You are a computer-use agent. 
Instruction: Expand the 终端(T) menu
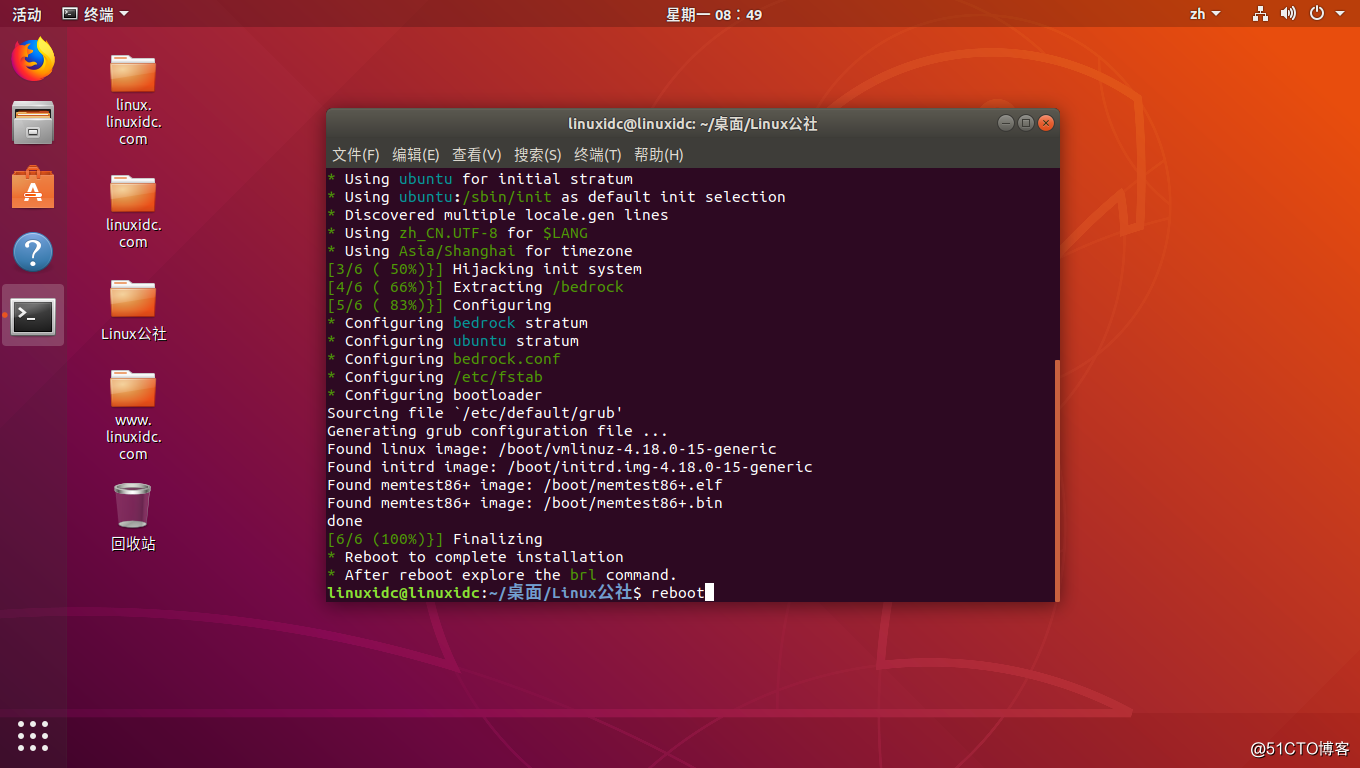click(597, 155)
